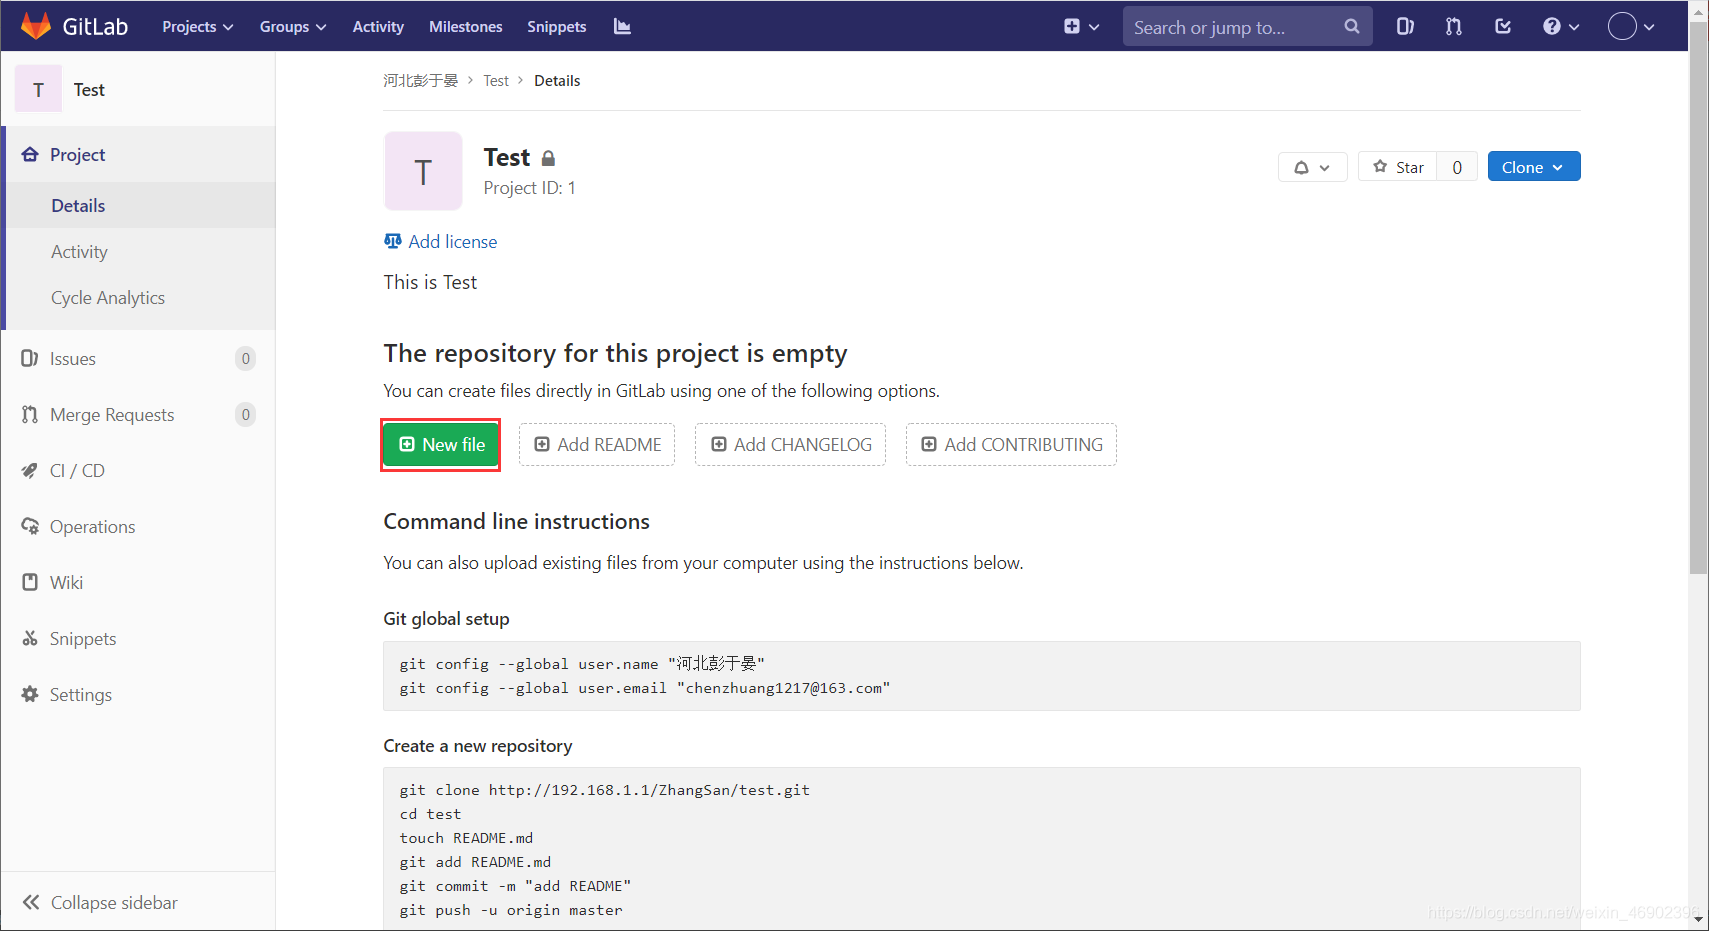Open the to-do list checkmark icon
The height and width of the screenshot is (931, 1709).
click(x=1503, y=27)
